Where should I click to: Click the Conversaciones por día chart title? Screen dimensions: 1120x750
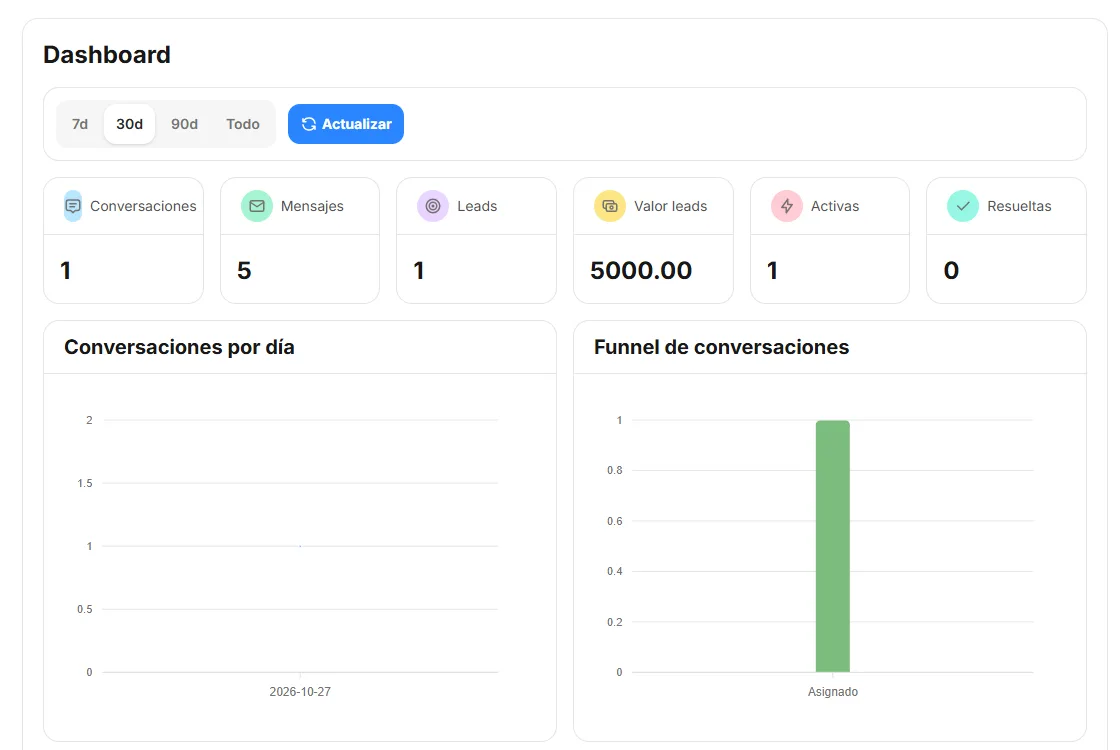coord(179,347)
